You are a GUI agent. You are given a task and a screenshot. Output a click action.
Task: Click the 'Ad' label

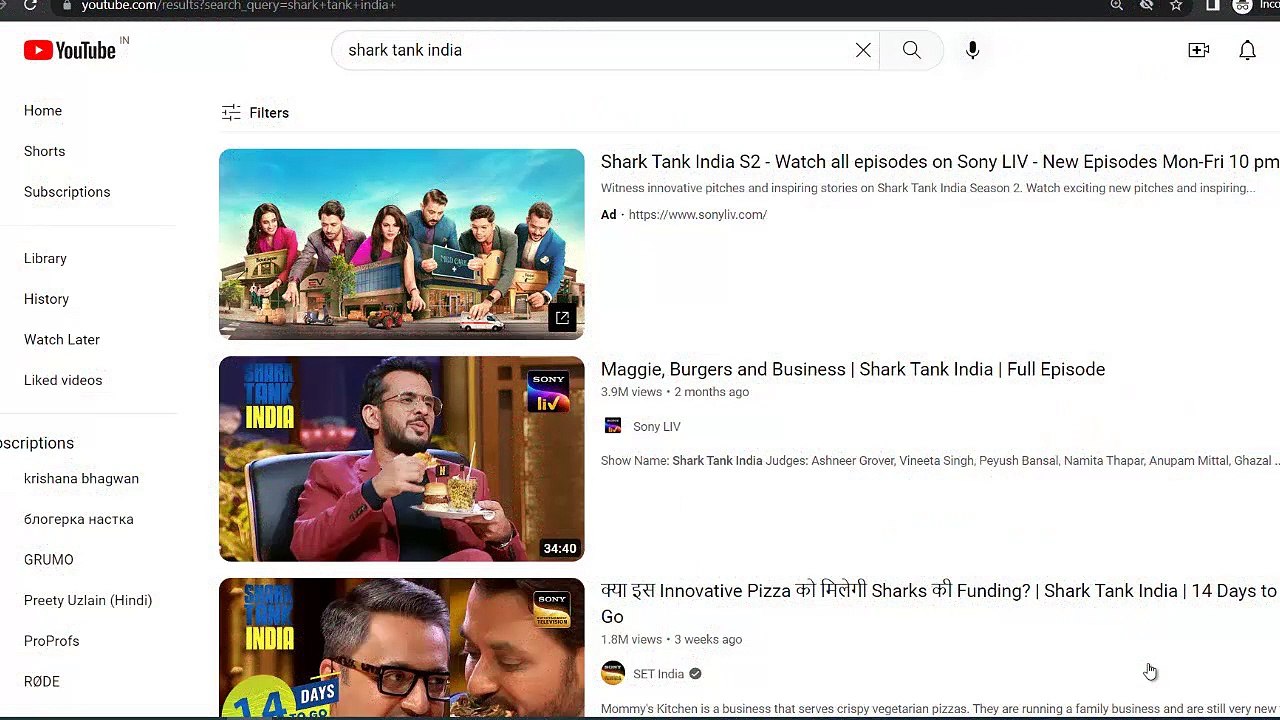click(608, 215)
